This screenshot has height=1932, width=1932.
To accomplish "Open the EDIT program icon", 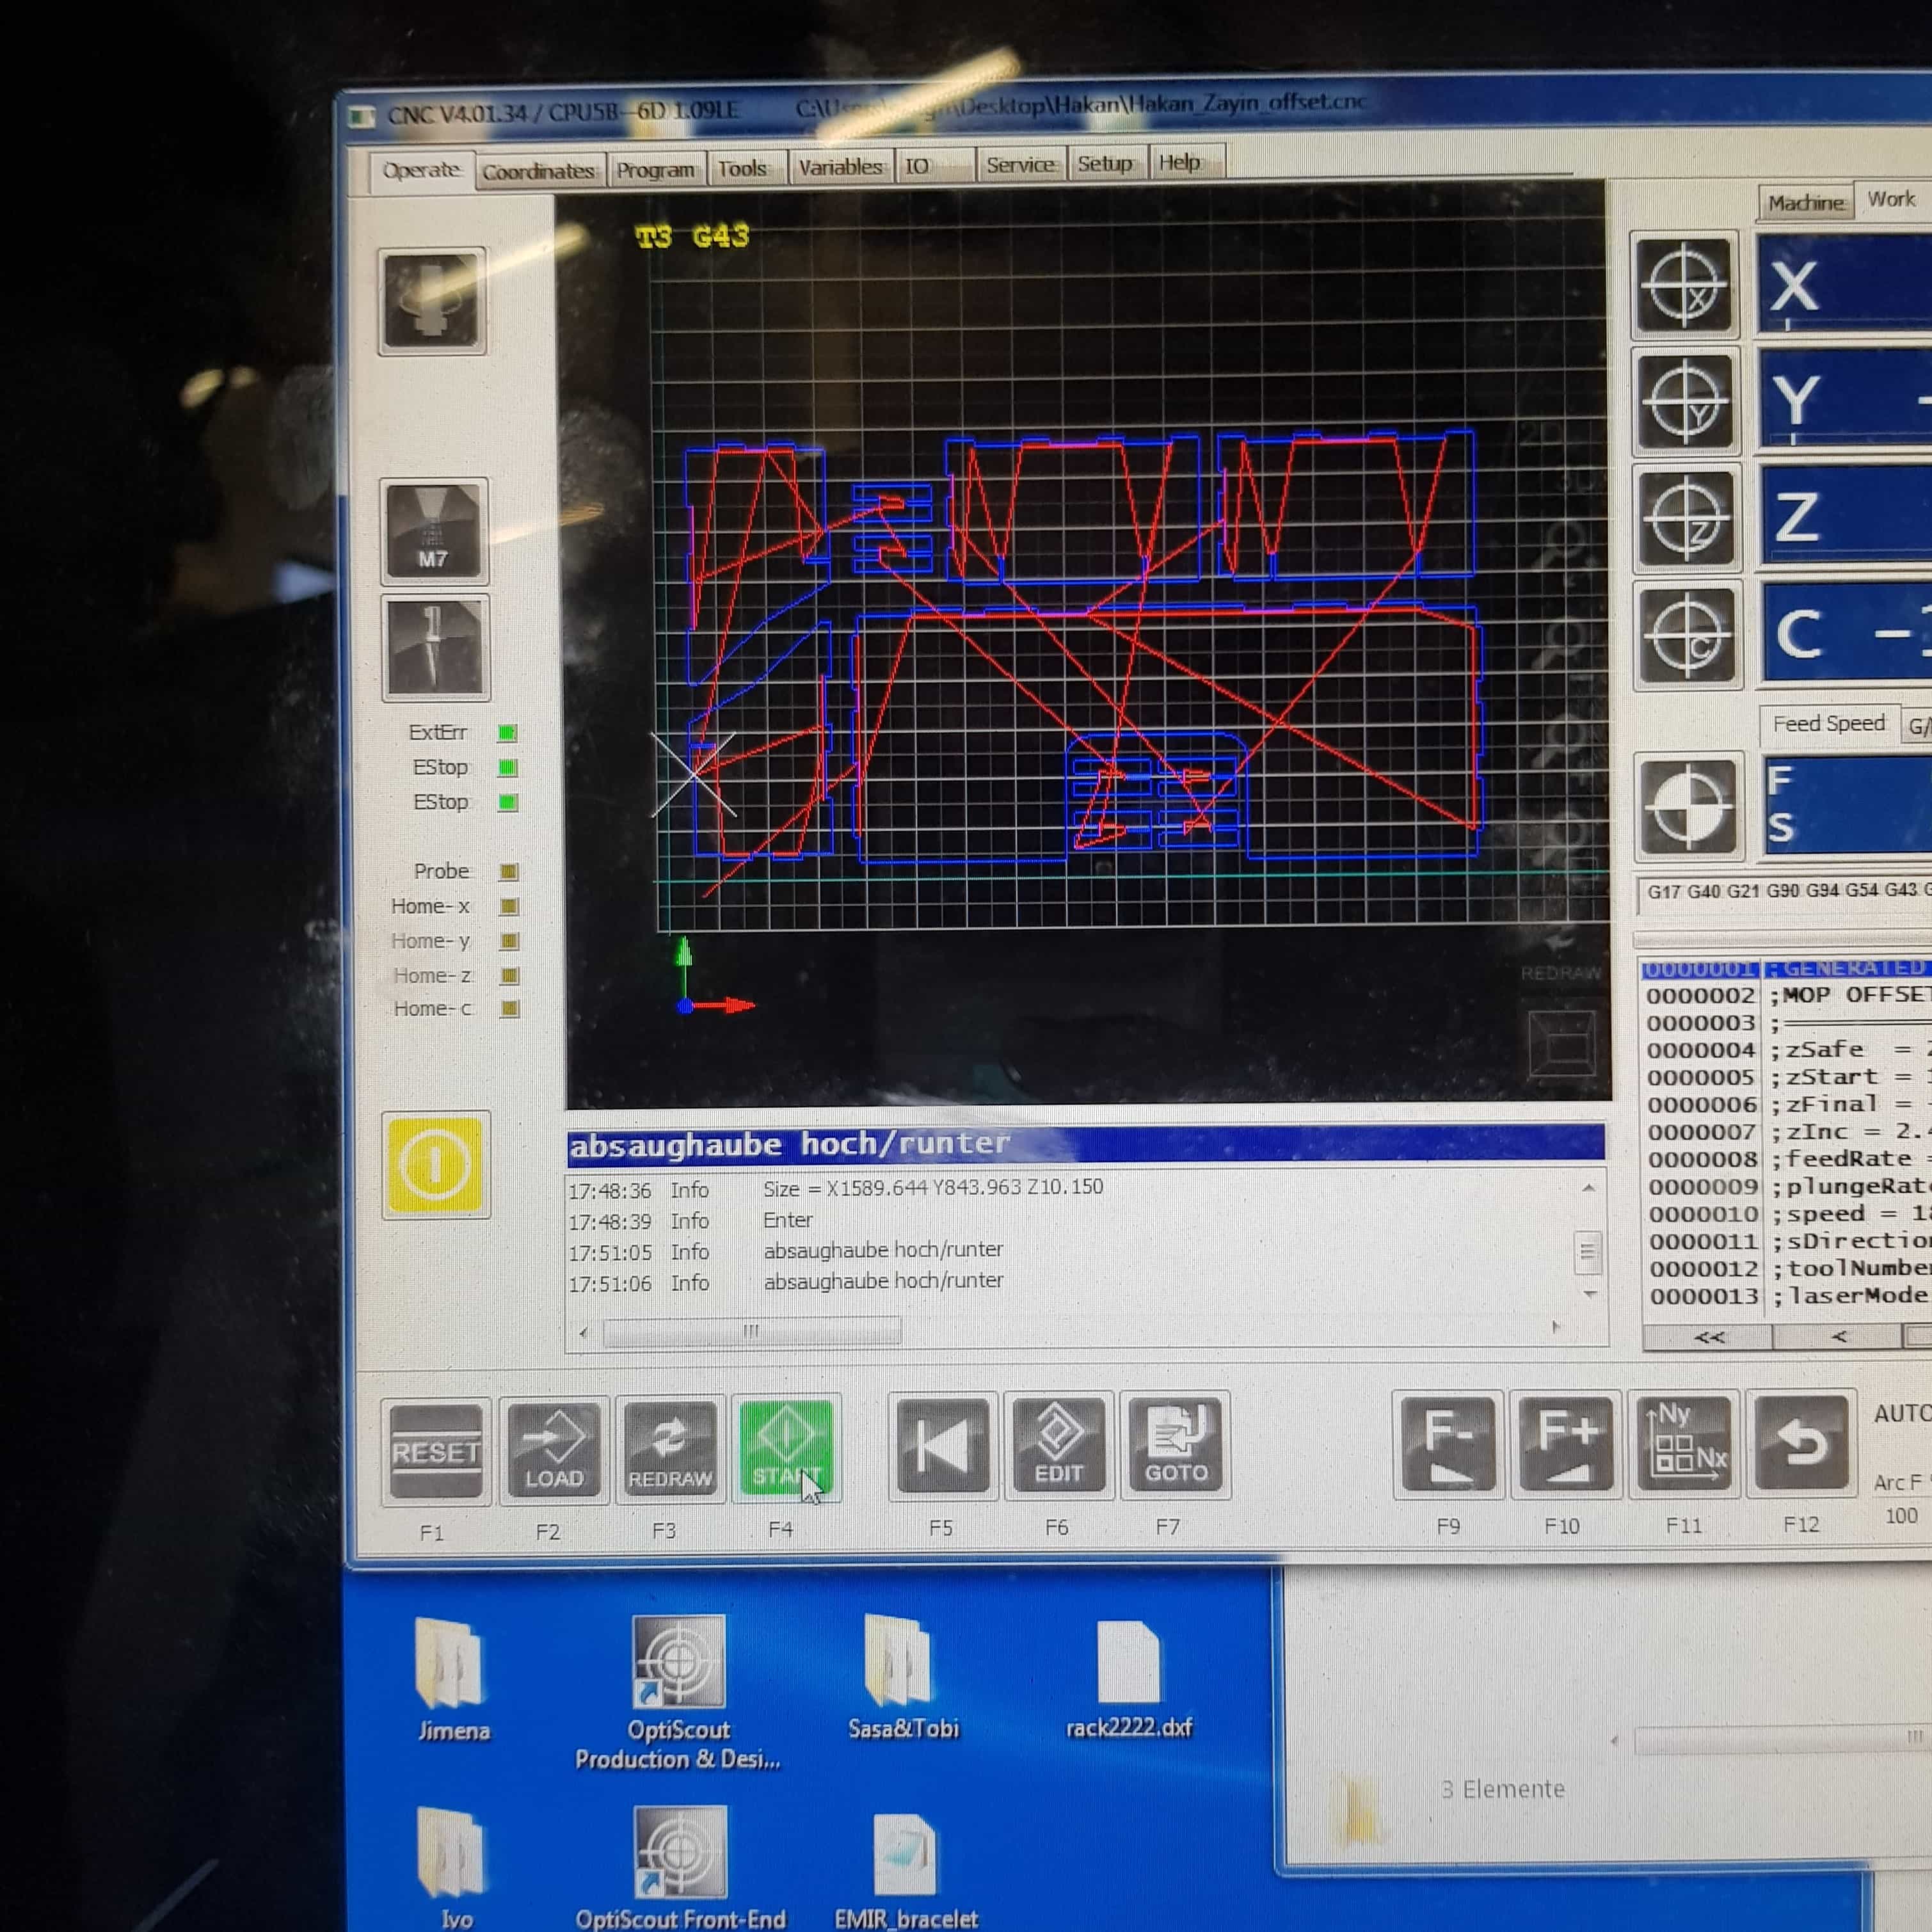I will coord(1058,1444).
